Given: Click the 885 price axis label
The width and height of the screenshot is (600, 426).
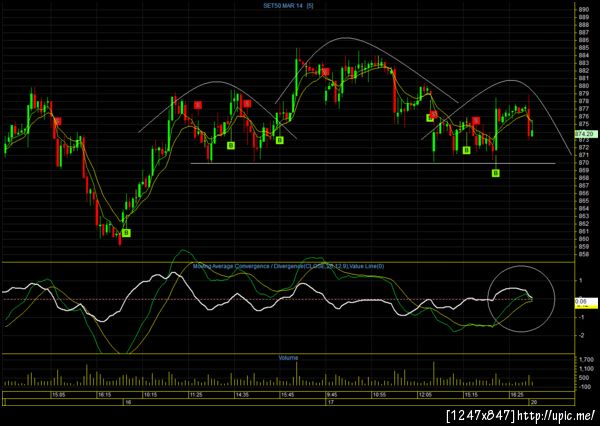Looking at the screenshot, I should point(584,48).
